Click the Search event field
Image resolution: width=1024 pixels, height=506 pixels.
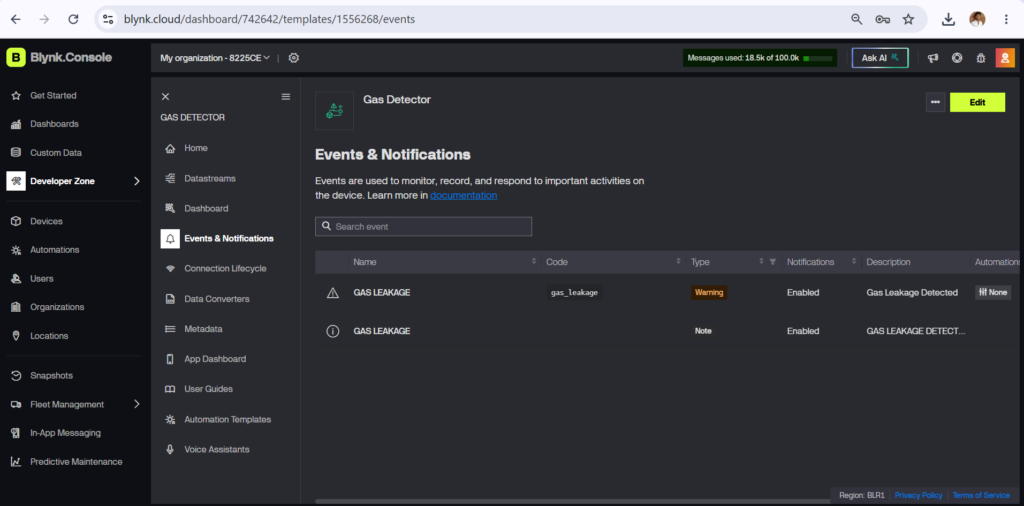(423, 227)
